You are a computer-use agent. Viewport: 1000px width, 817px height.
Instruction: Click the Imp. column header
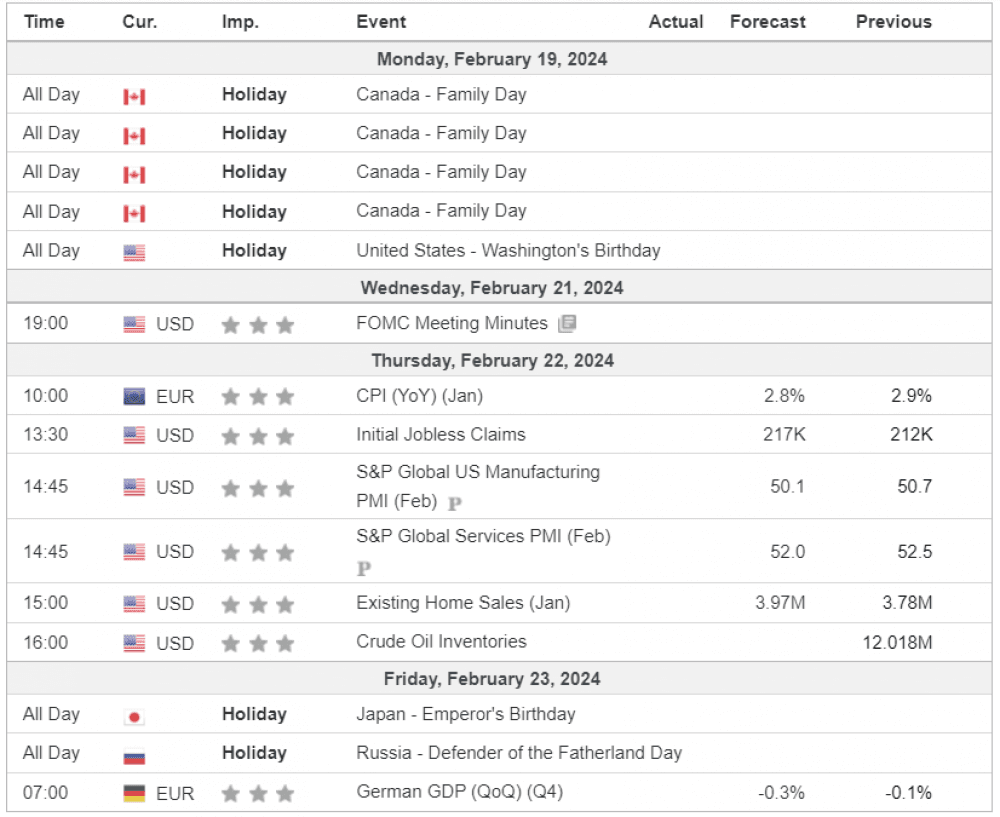[240, 22]
